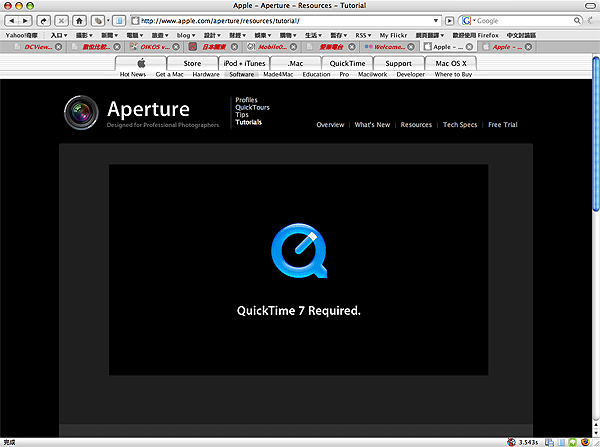600x447 pixels.
Task: Open the My Flickr bookmark
Action: pos(393,35)
